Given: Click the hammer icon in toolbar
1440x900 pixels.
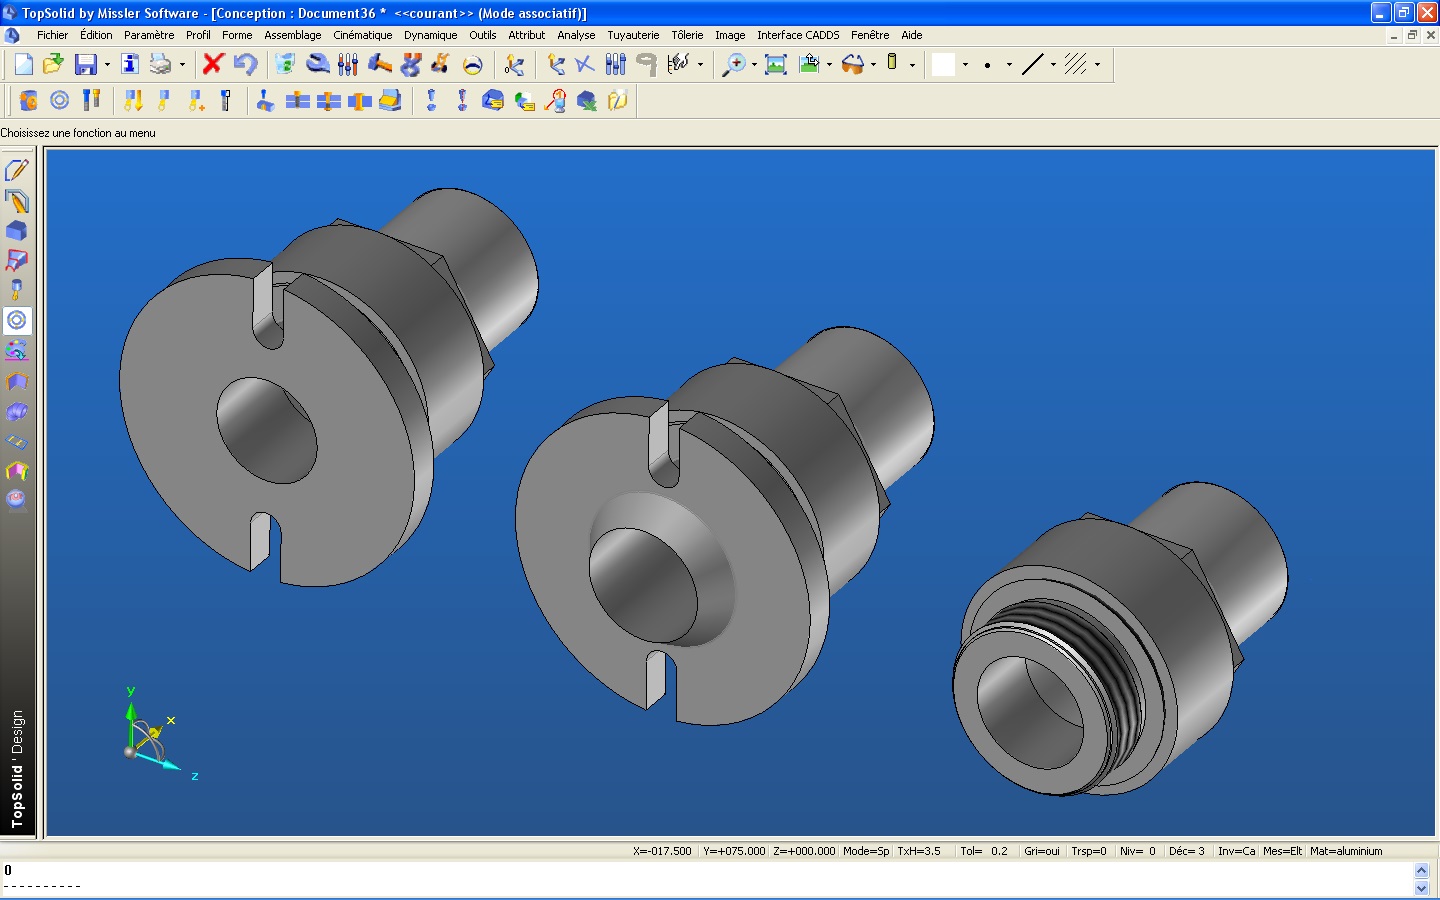Looking at the screenshot, I should click(x=379, y=65).
